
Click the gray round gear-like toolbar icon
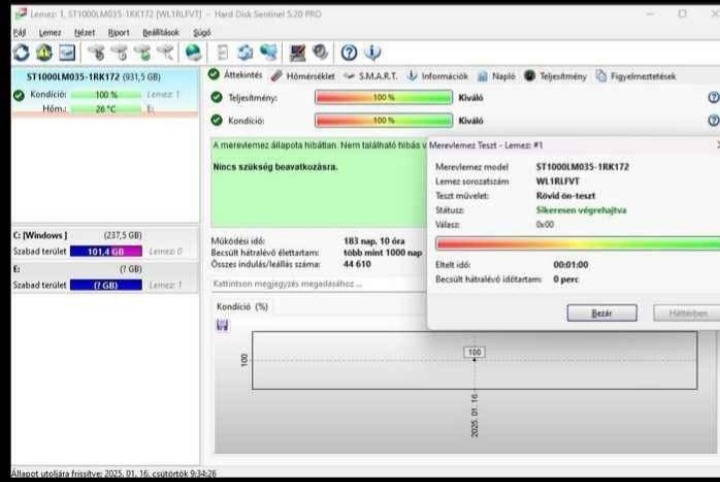tap(320, 52)
